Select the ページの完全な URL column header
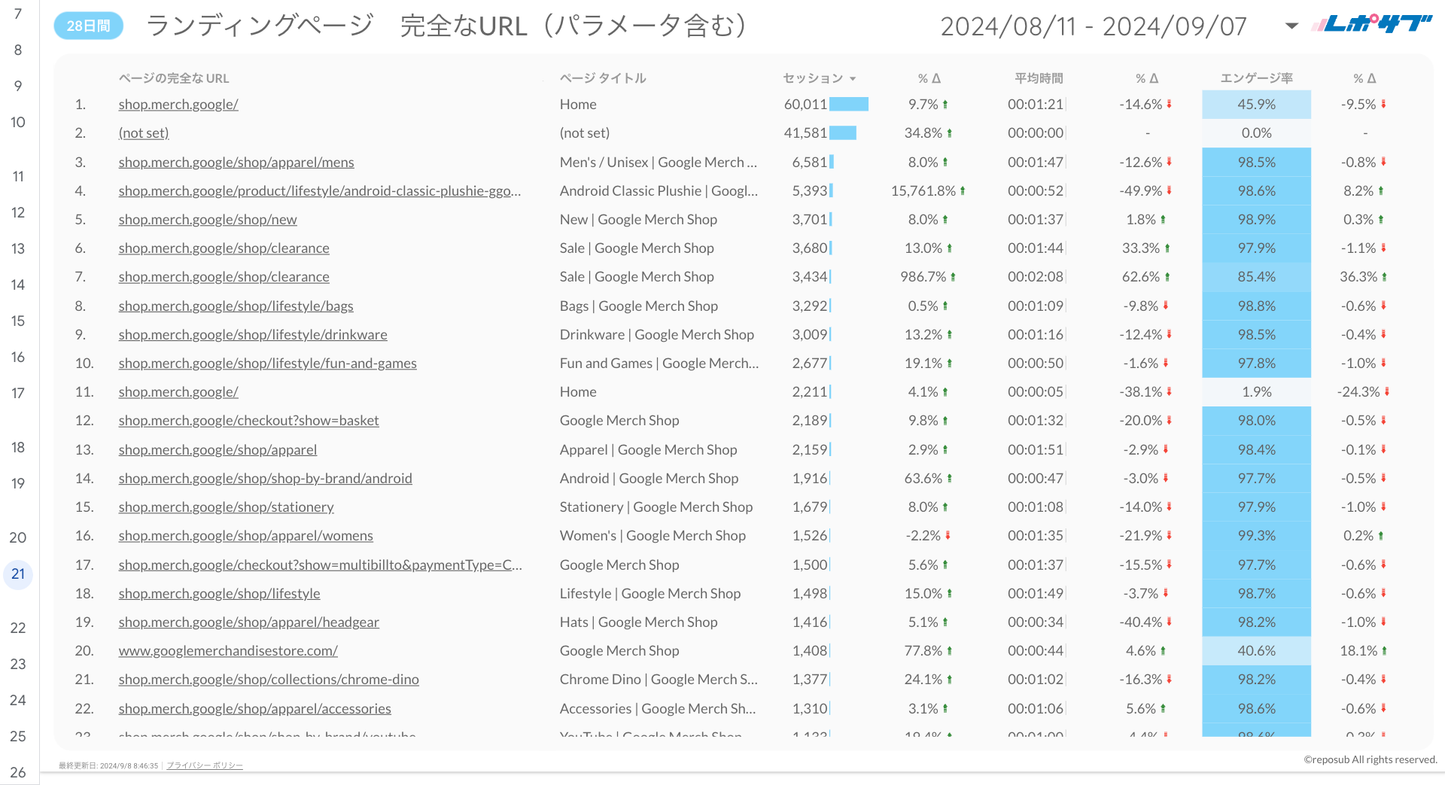 (173, 78)
